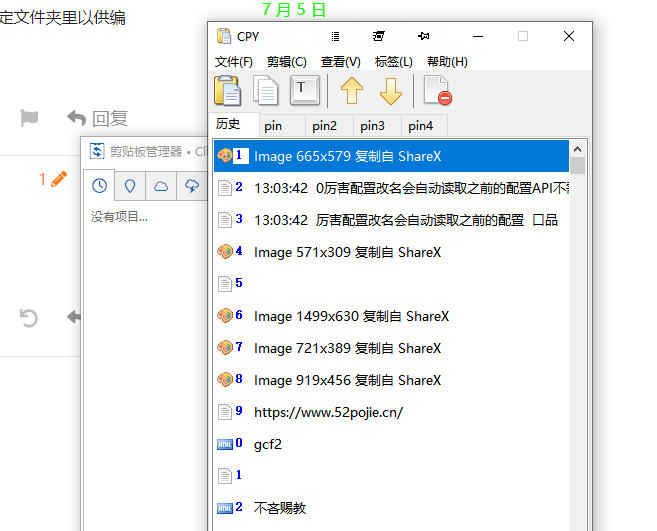Click the copy documents toolbar icon
Image resolution: width=657 pixels, height=531 pixels.
coord(266,91)
